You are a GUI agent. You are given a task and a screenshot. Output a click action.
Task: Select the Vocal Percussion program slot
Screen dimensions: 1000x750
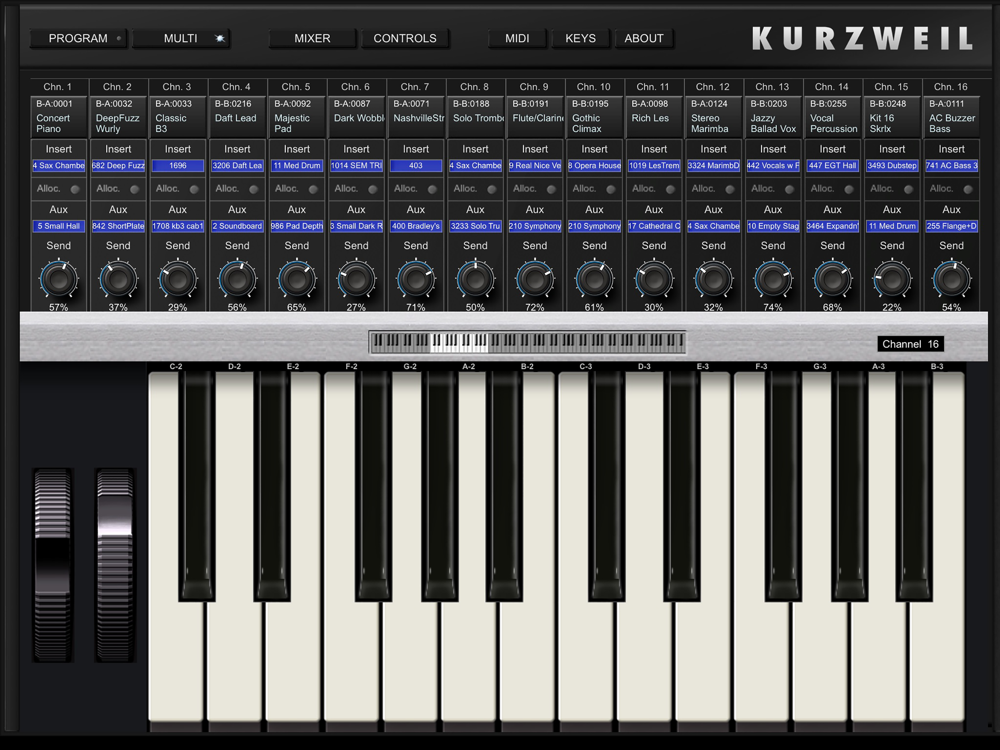click(832, 117)
